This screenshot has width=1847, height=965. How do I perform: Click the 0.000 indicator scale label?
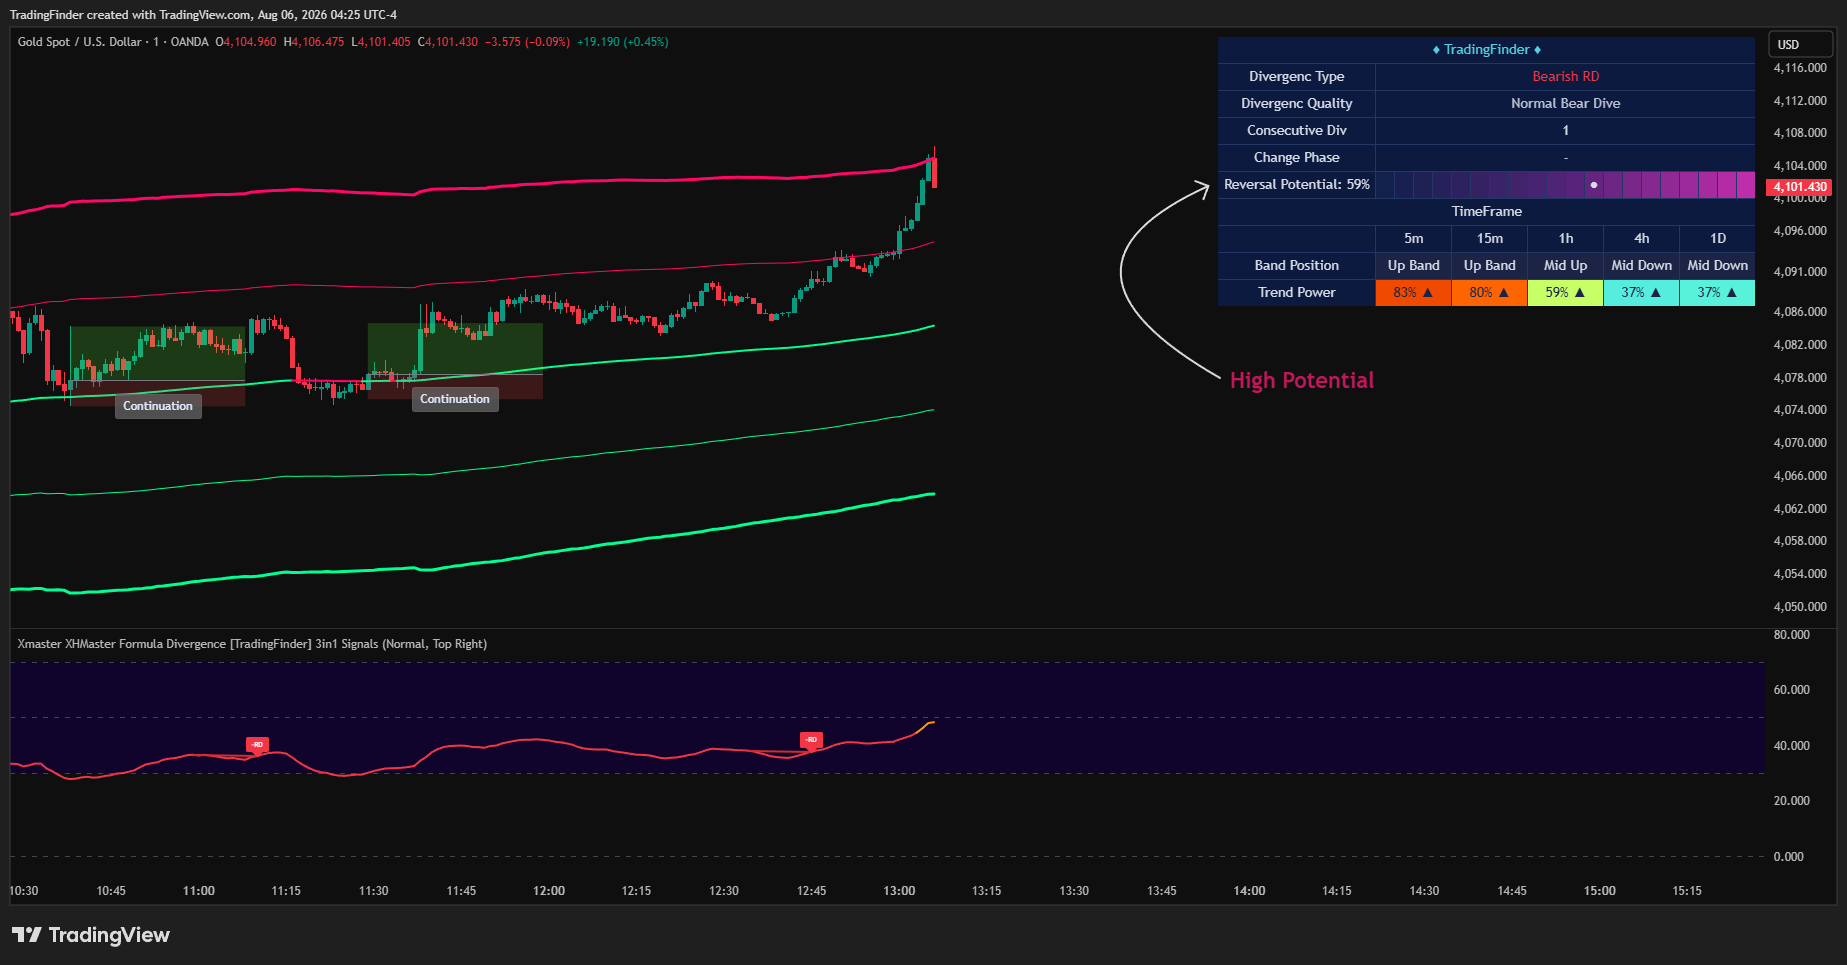tap(1788, 857)
